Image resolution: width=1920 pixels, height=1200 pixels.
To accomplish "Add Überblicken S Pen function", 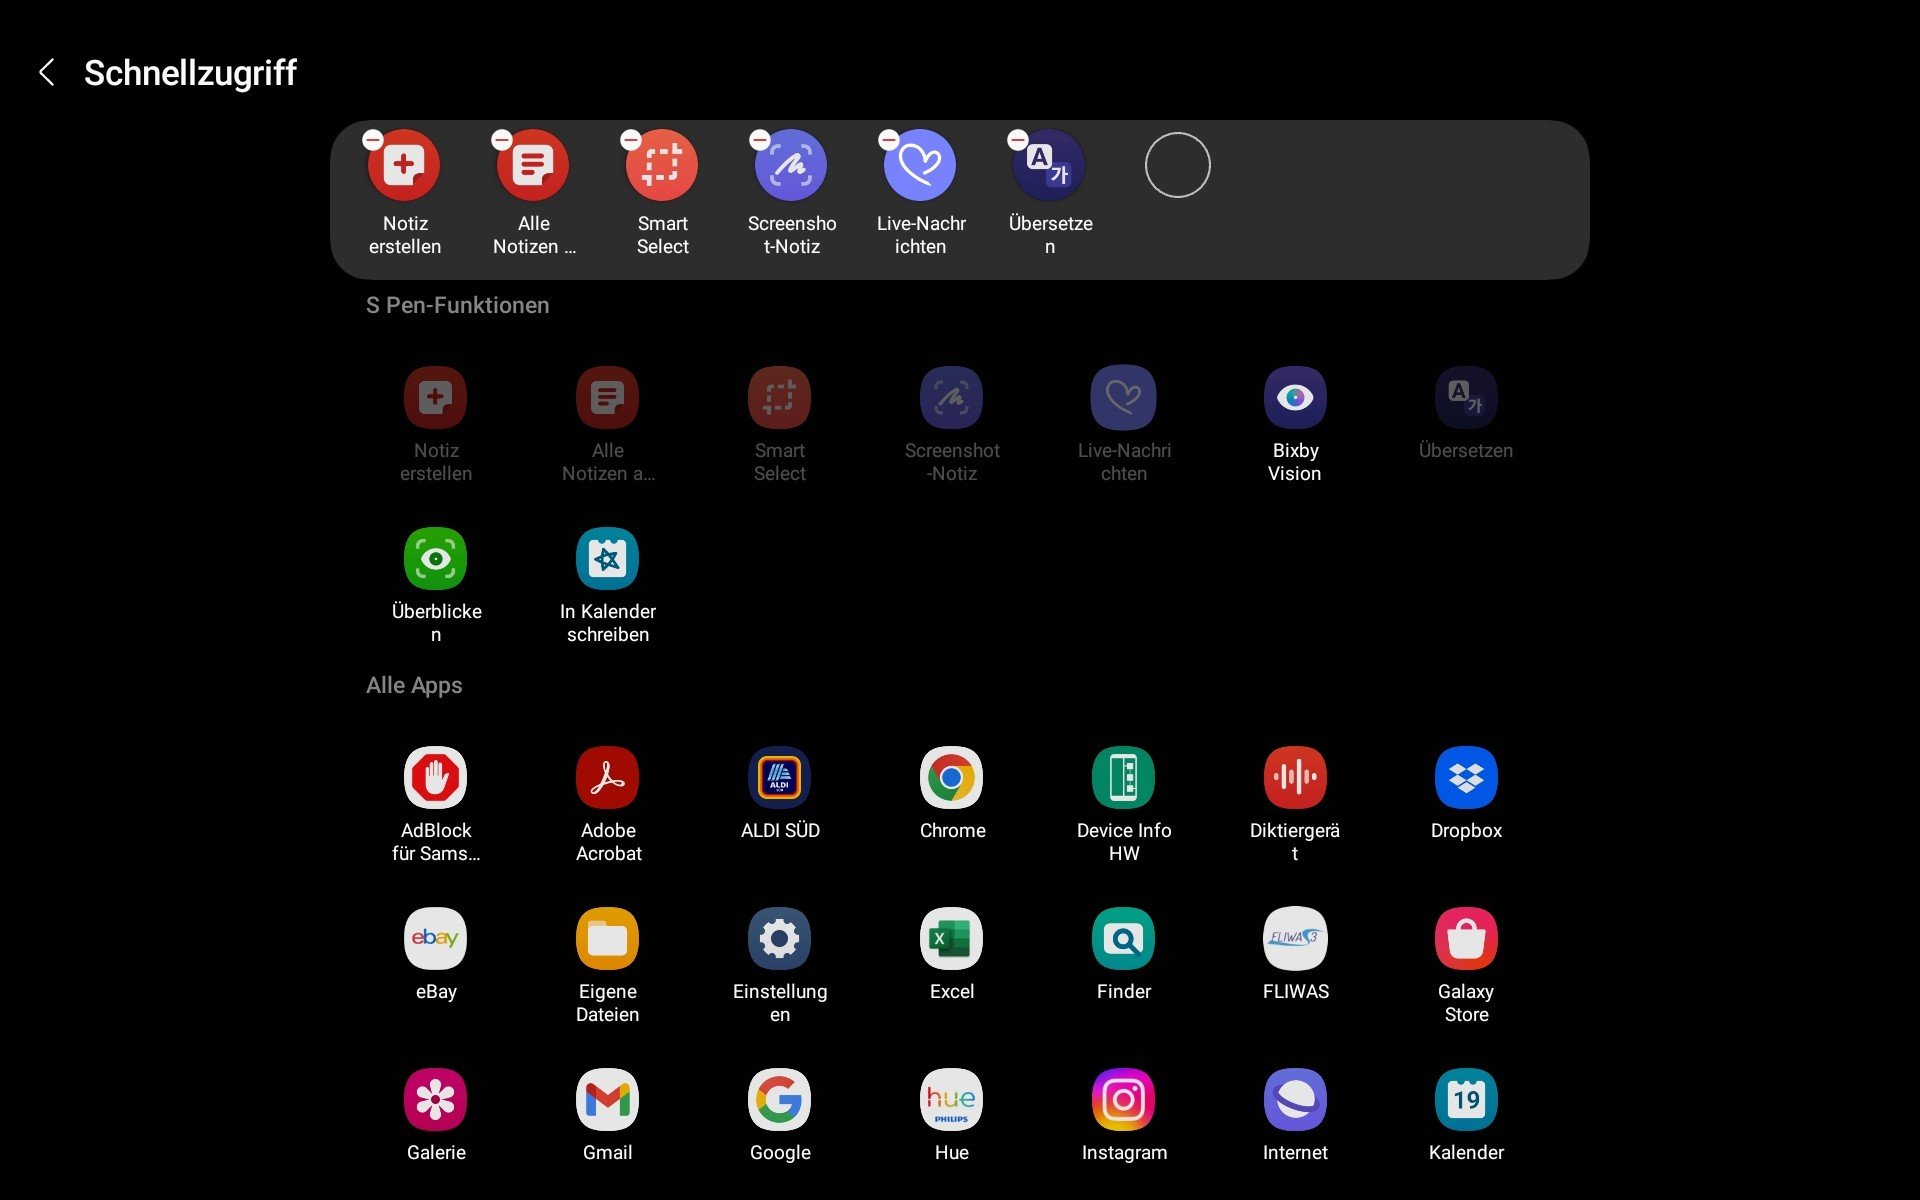I will [x=435, y=559].
